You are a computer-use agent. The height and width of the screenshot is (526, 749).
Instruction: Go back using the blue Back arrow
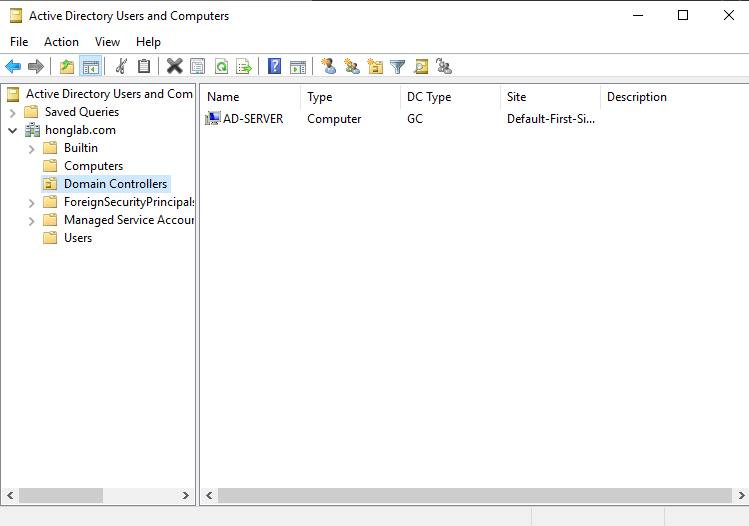click(x=13, y=66)
